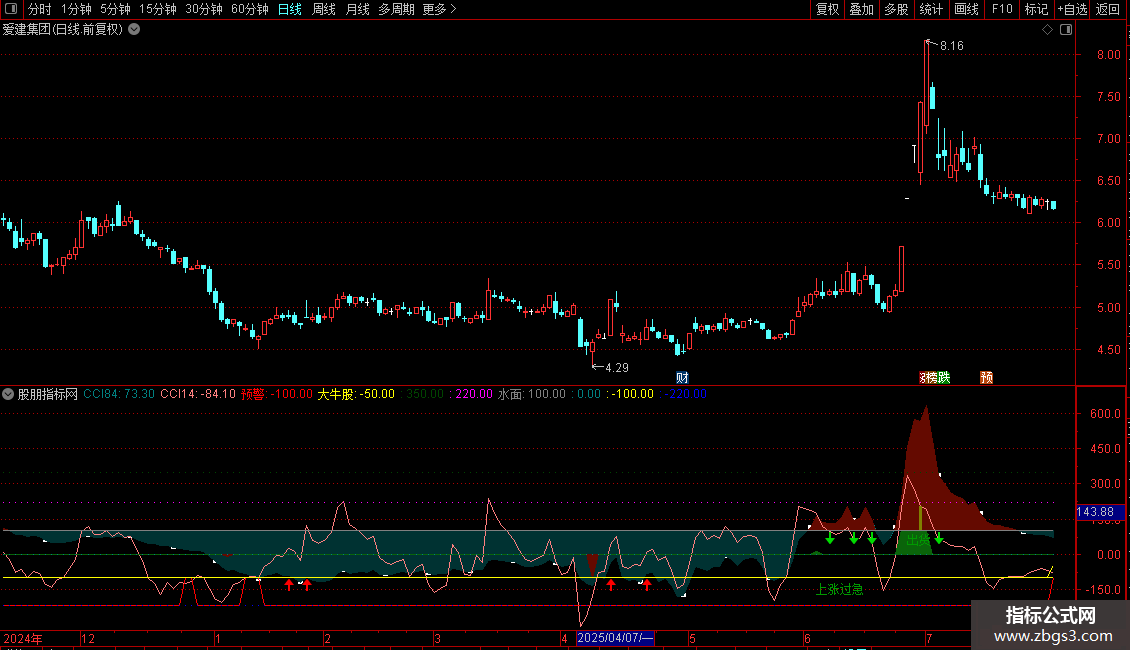The width and height of the screenshot is (1130, 650).
Task: Select the 60分钟 period tab
Action: click(250, 9)
